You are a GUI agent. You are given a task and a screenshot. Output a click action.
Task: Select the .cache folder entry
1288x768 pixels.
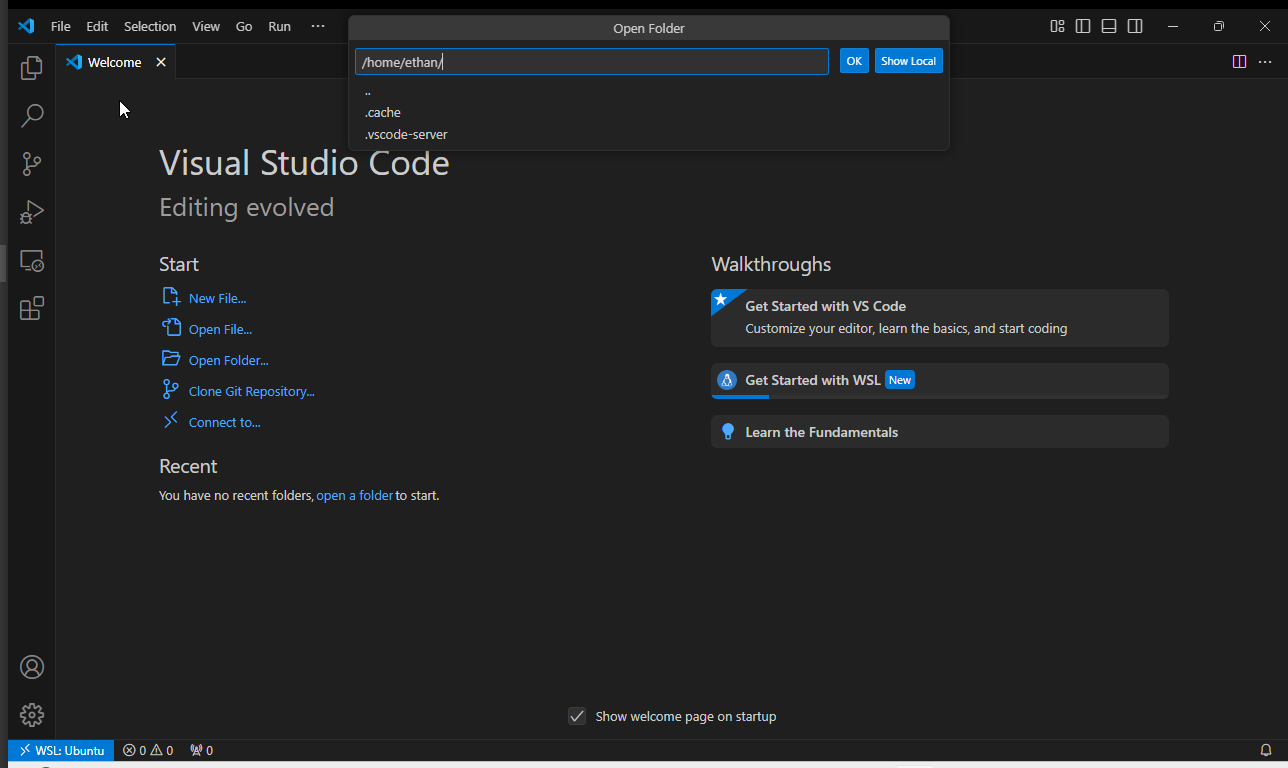(x=383, y=113)
